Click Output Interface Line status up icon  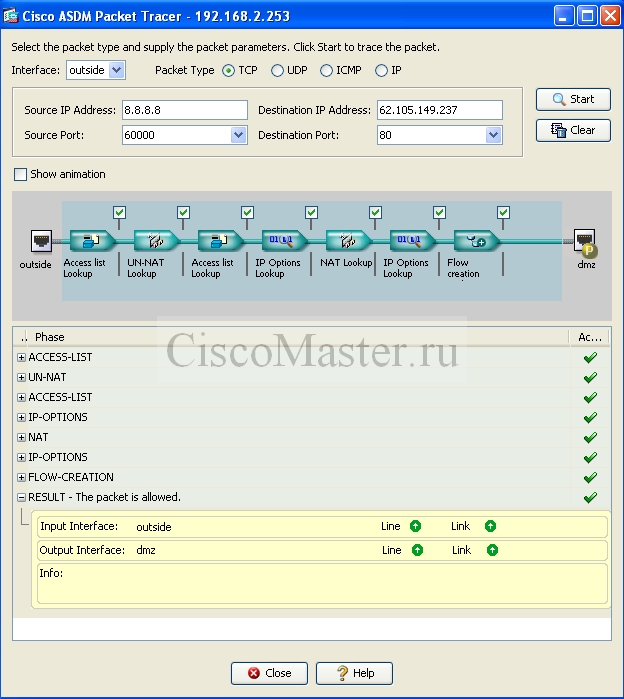tap(417, 550)
